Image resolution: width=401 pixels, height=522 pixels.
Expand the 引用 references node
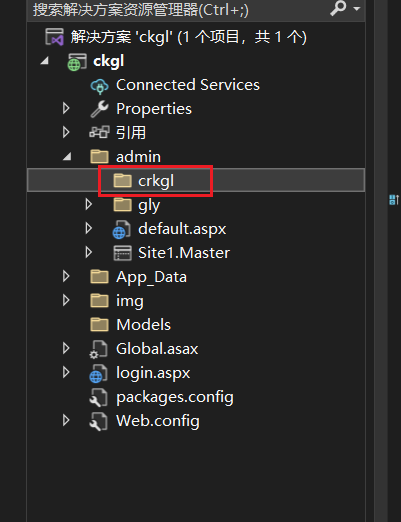pos(66,132)
